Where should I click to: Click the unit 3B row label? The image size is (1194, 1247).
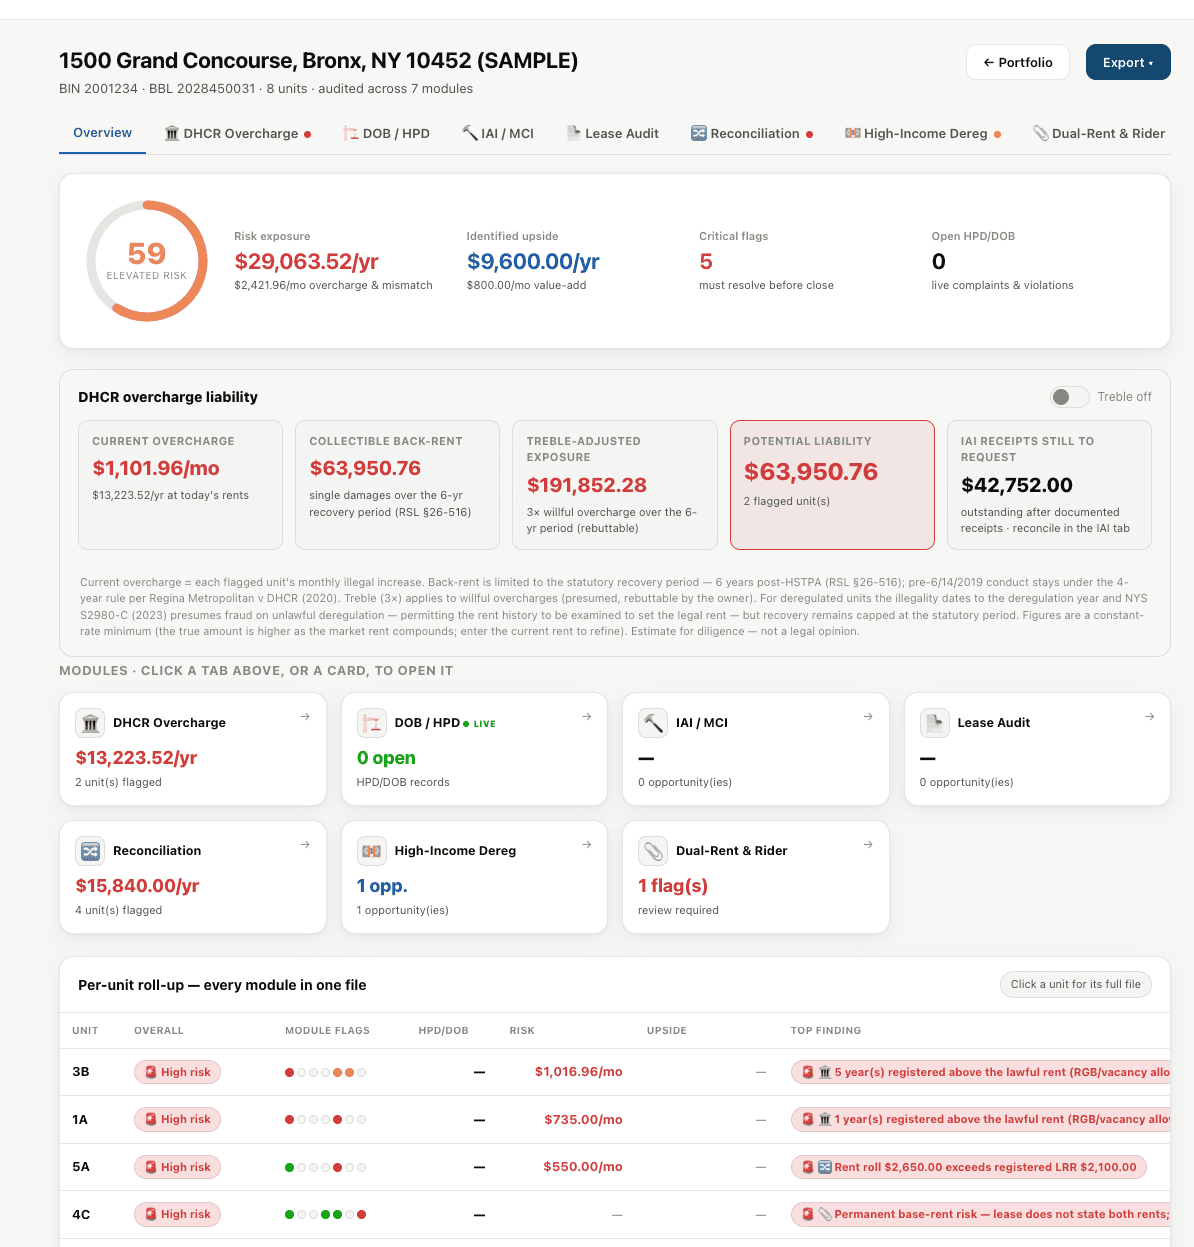81,1072
